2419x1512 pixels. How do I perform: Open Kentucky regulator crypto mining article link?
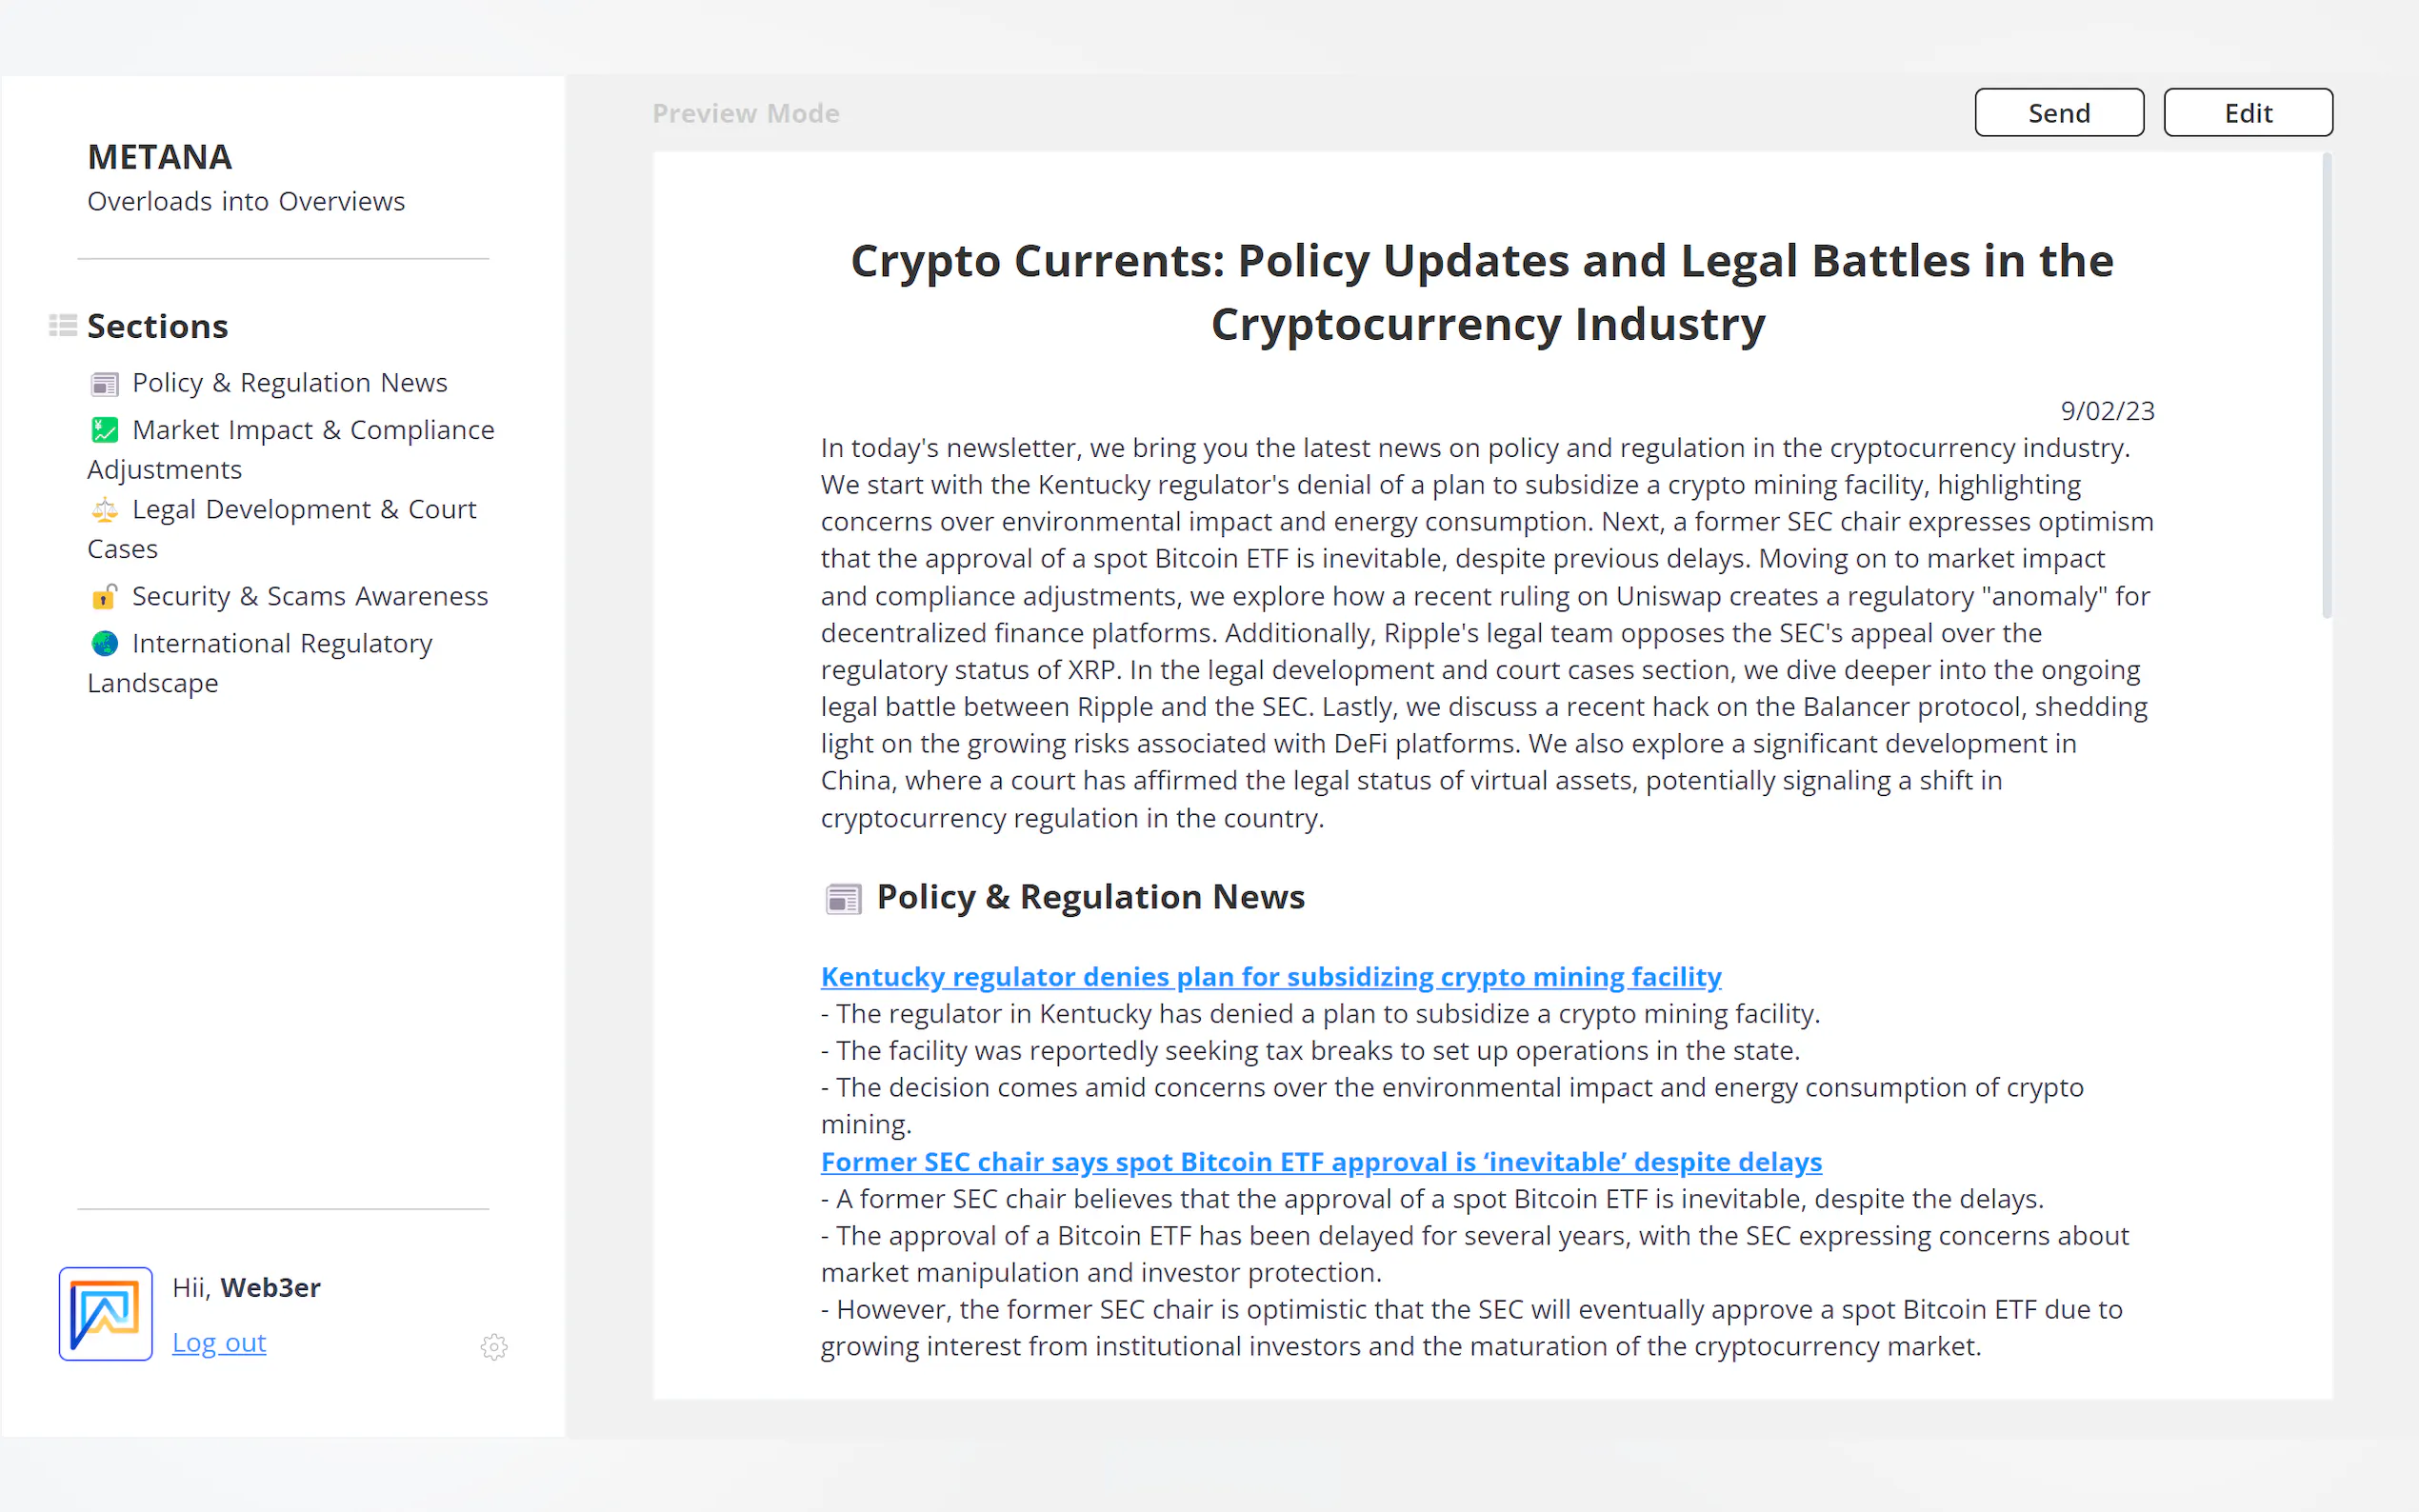click(x=1270, y=976)
